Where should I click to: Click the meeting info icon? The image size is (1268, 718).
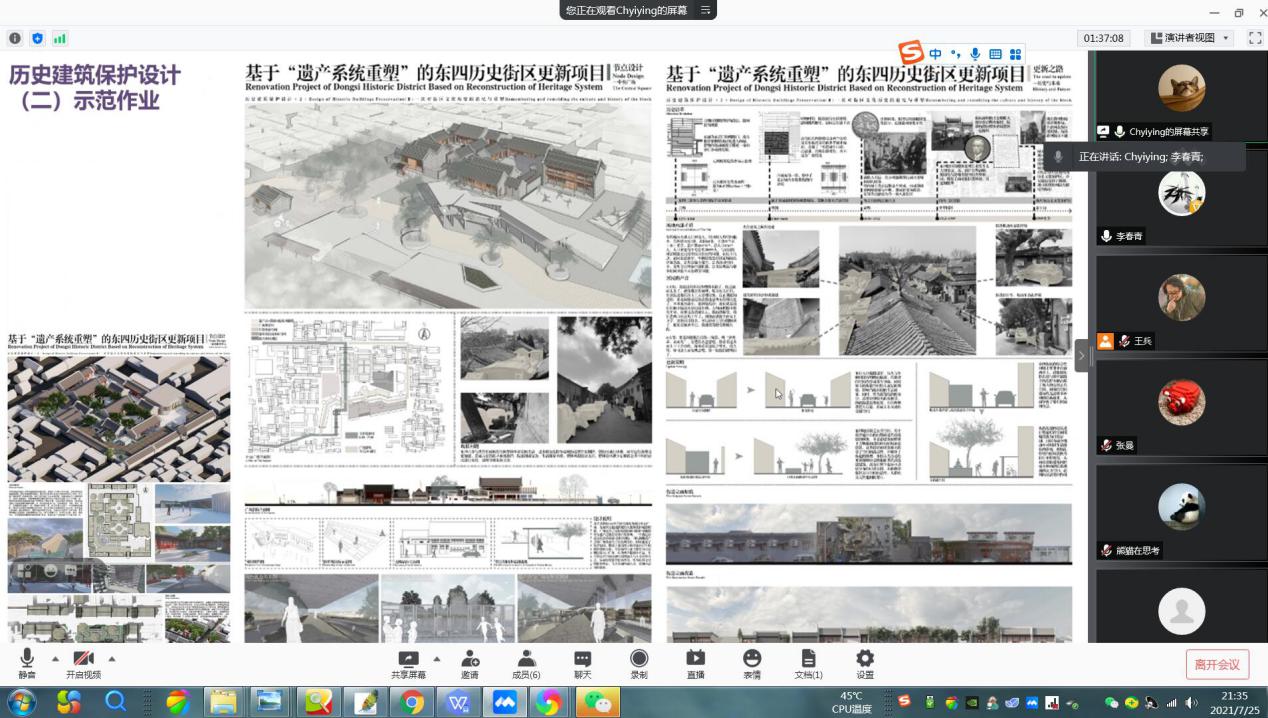(15, 38)
